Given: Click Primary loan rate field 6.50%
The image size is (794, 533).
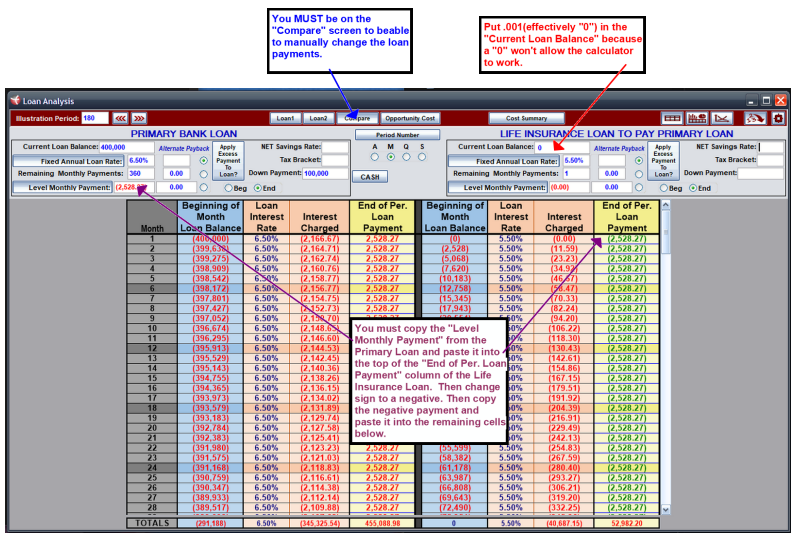Looking at the screenshot, I should point(140,160).
